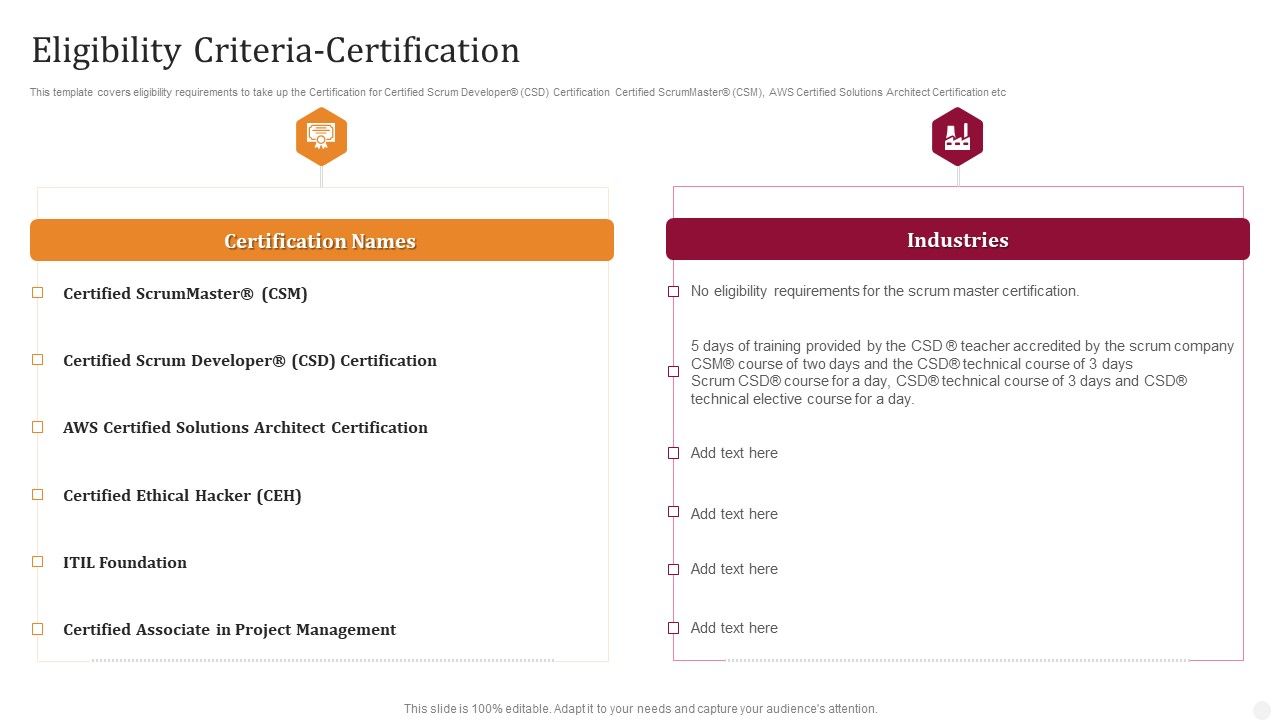The height and width of the screenshot is (720, 1280).
Task: Check the square box beside Certified ScrumMaster (CSM)
Action: point(38,293)
